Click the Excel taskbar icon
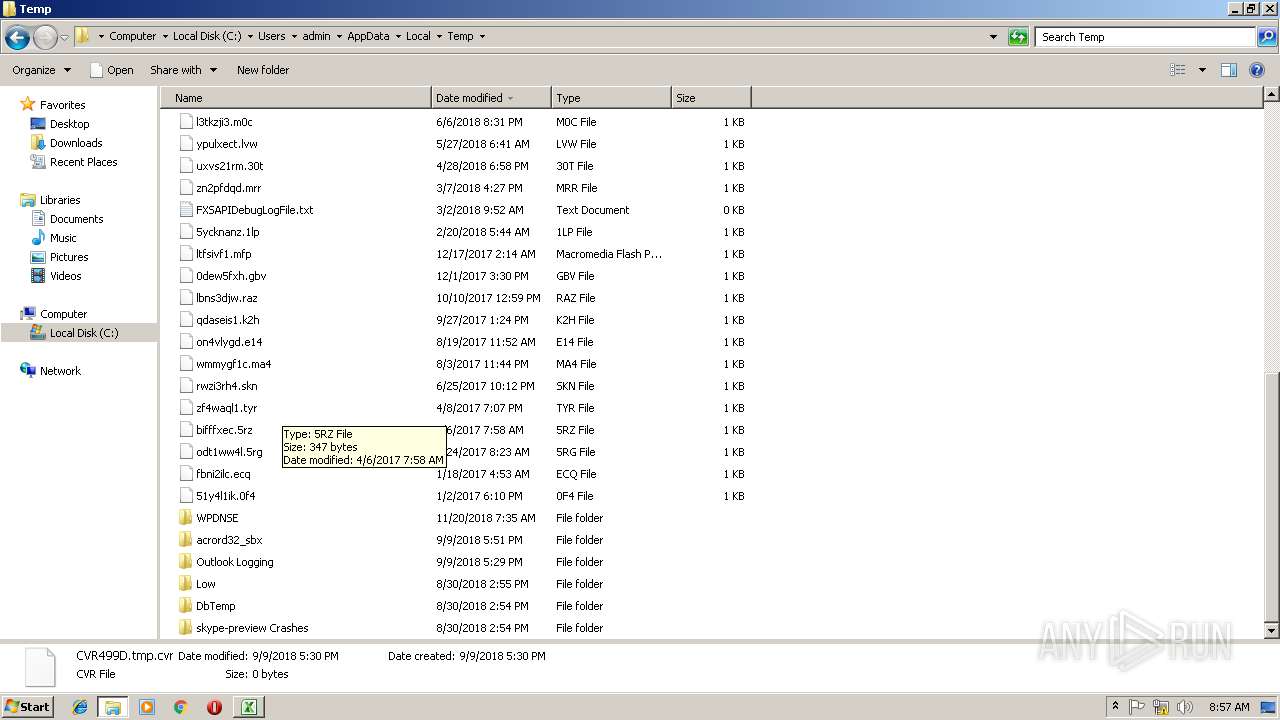1280x720 pixels. 248,707
